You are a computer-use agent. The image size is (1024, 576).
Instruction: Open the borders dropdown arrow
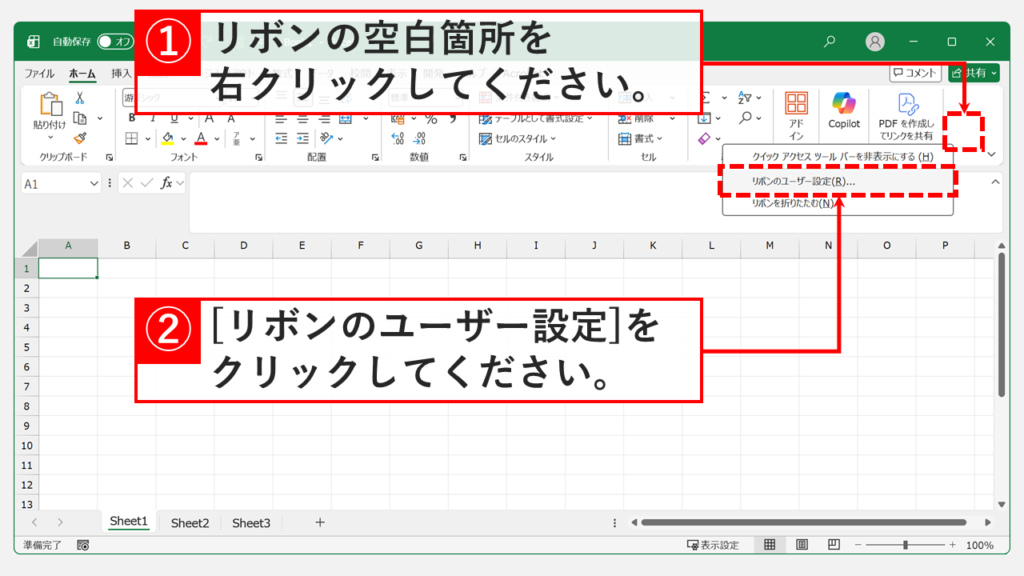148,139
